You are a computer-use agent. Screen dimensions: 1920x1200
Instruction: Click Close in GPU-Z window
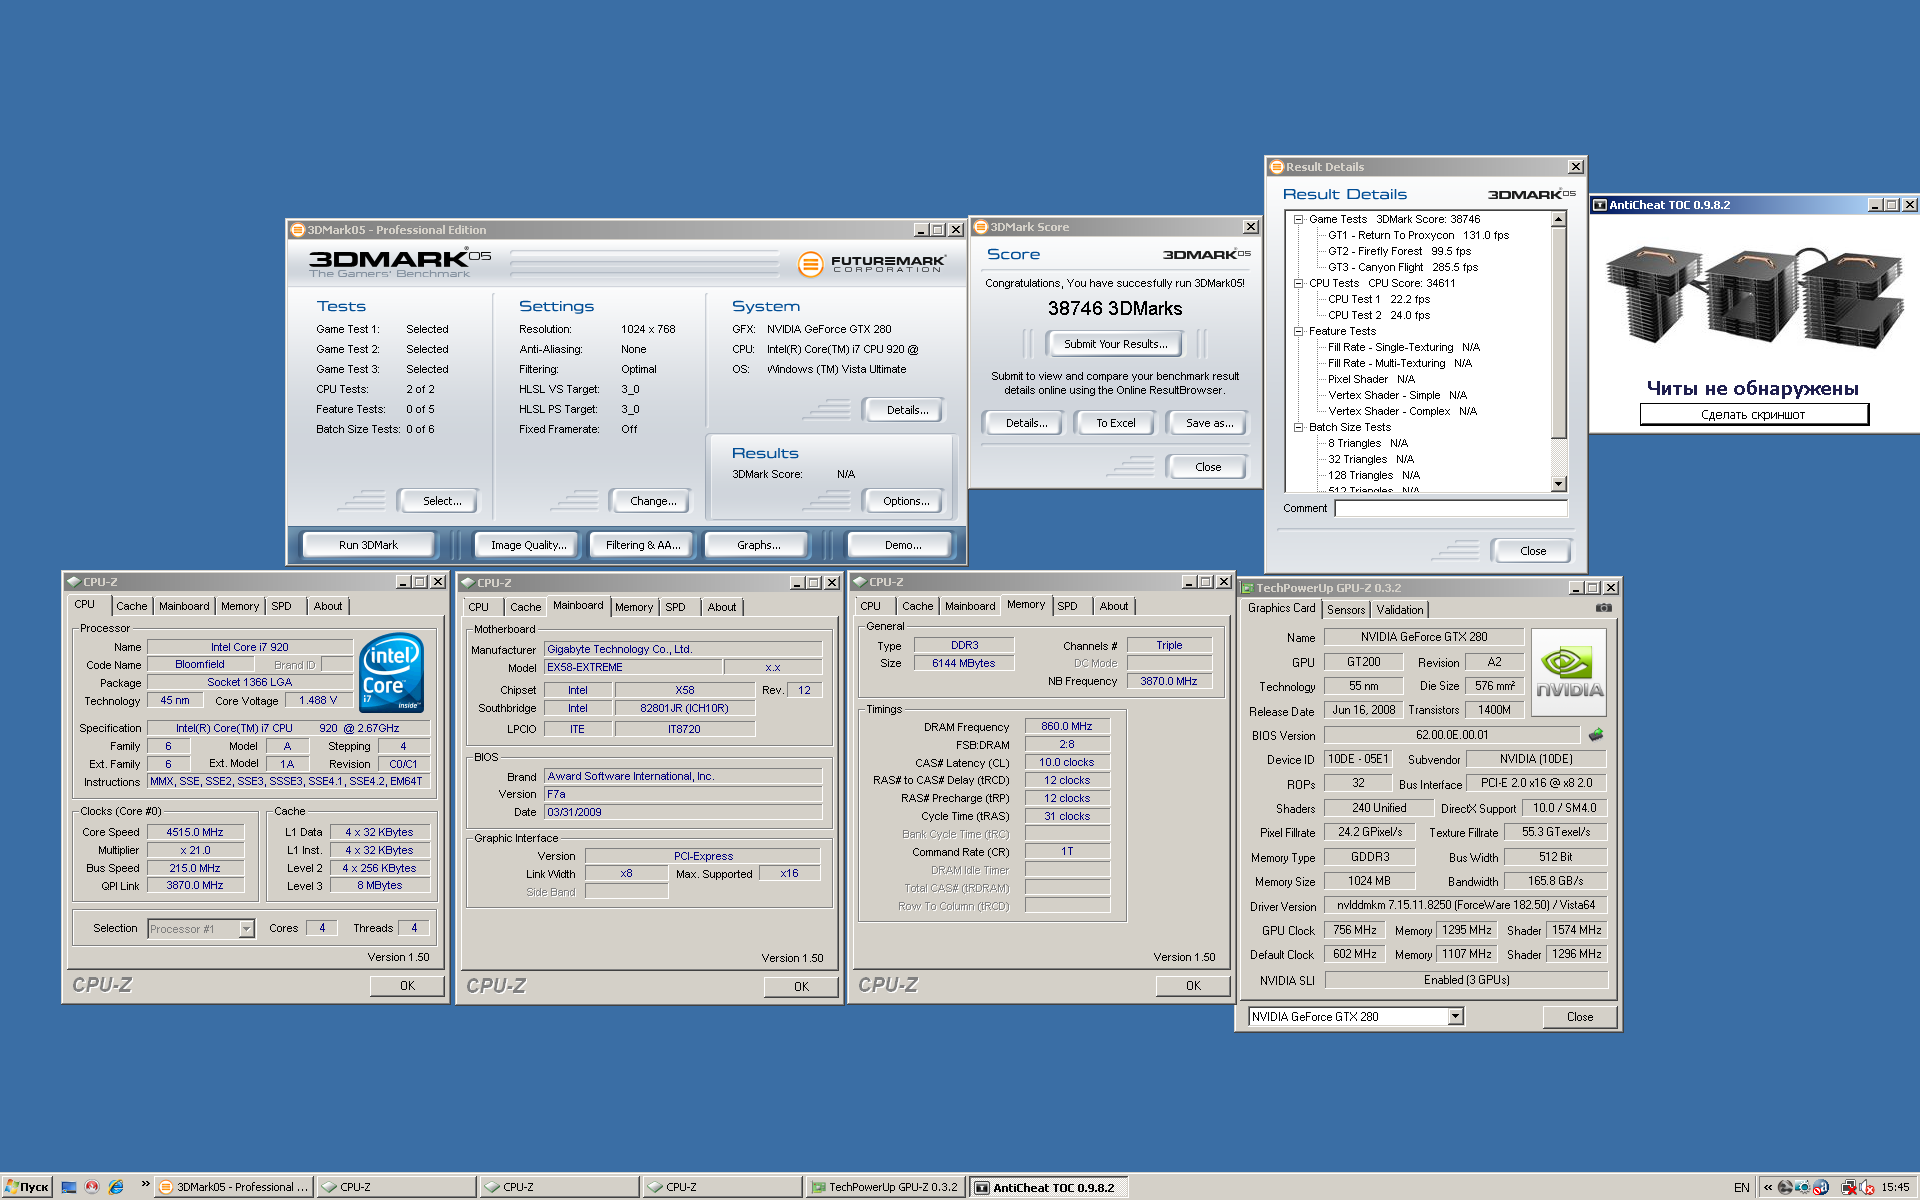pyautogui.click(x=1580, y=1017)
